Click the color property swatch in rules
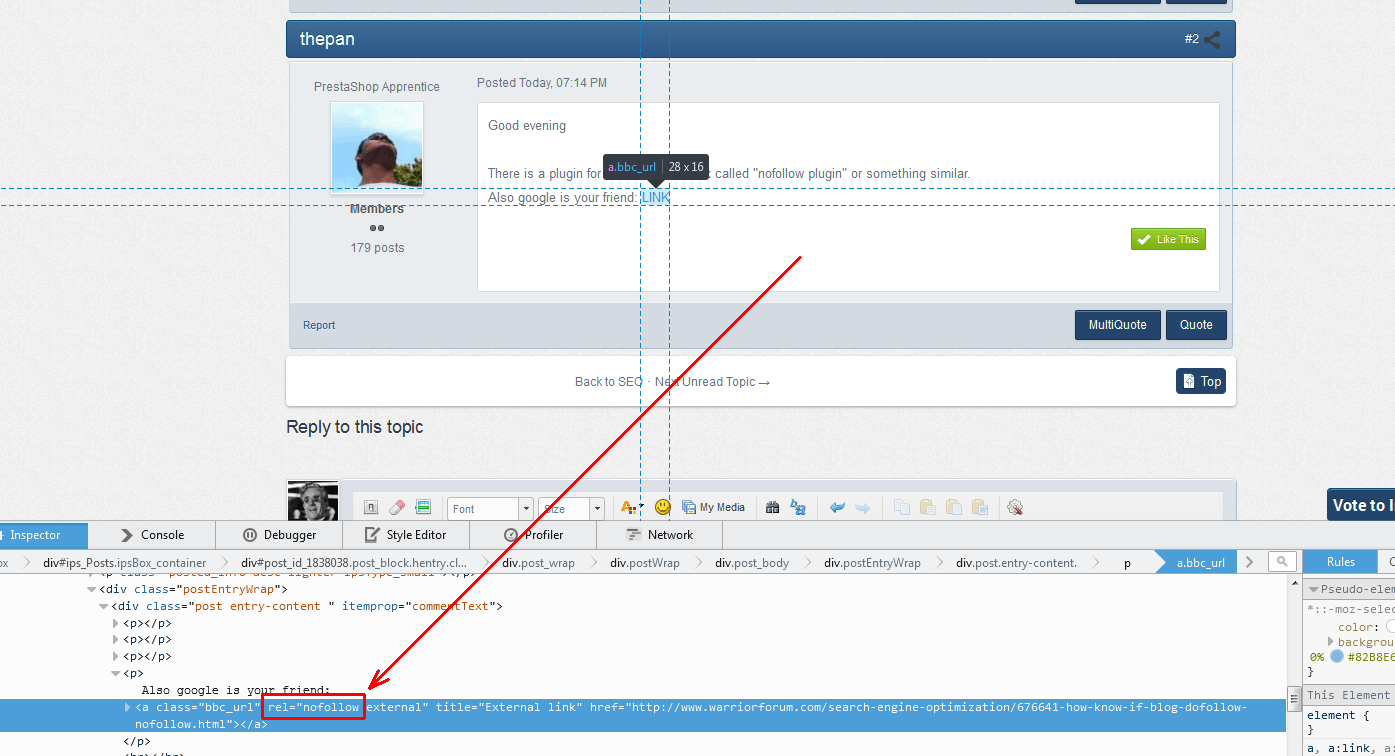Image resolution: width=1395 pixels, height=756 pixels. (1389, 627)
